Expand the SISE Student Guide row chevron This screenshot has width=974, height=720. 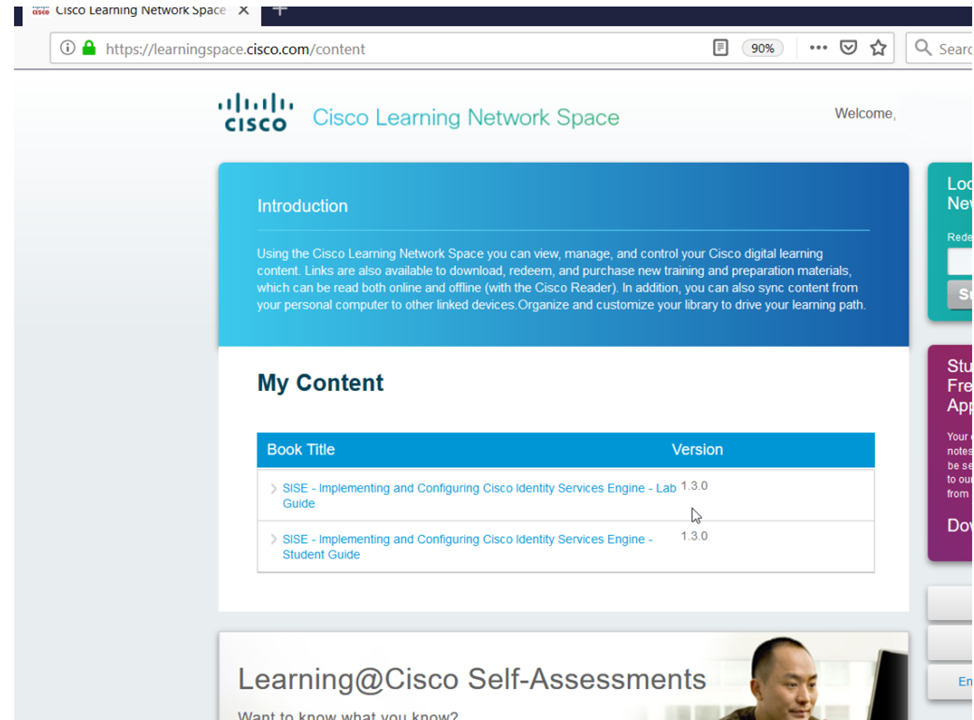274,540
